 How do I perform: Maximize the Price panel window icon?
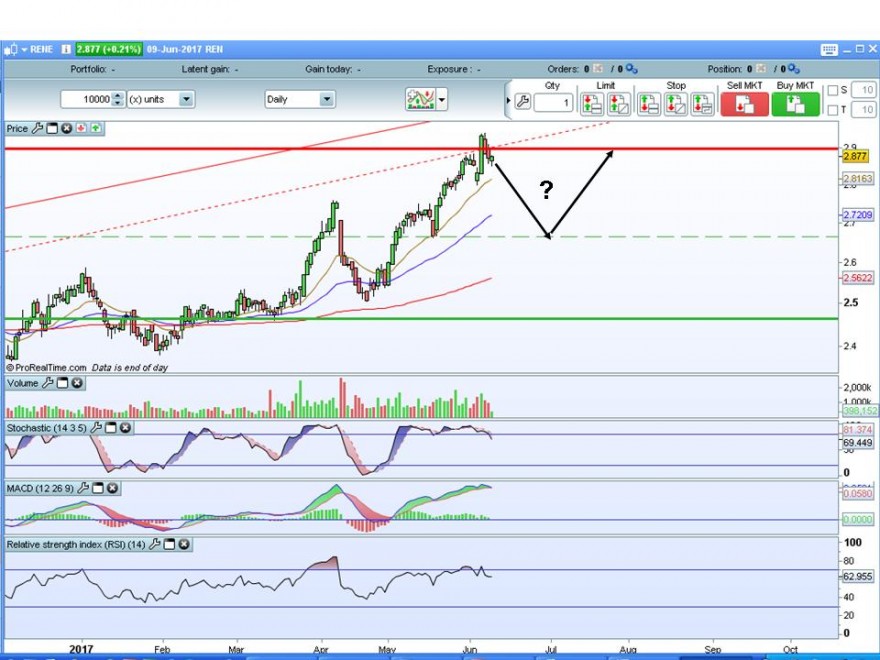coord(52,129)
